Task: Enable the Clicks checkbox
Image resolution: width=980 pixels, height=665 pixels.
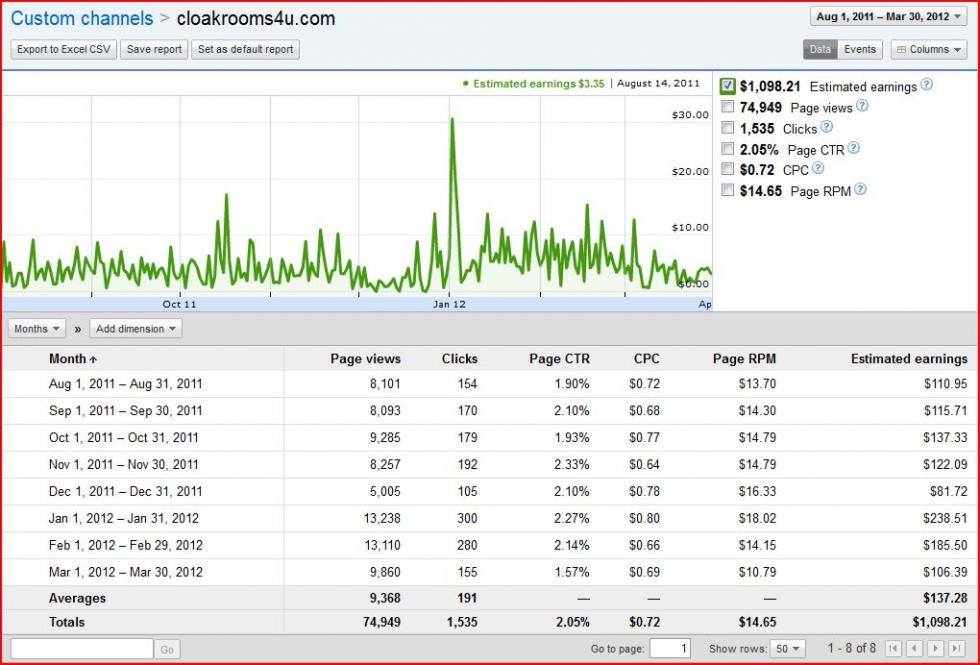Action: click(x=728, y=128)
